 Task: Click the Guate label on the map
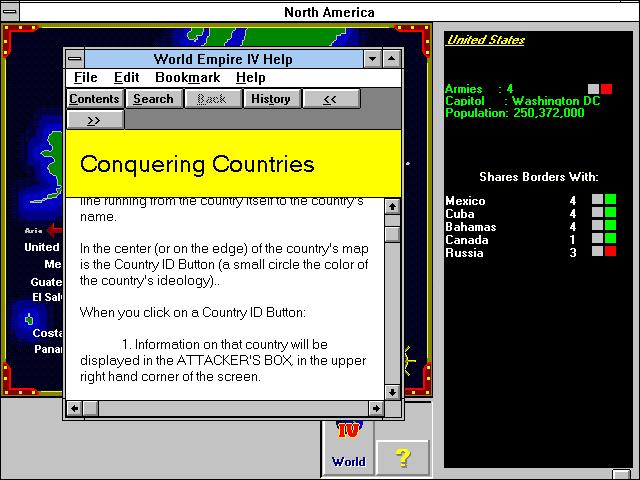click(46, 282)
